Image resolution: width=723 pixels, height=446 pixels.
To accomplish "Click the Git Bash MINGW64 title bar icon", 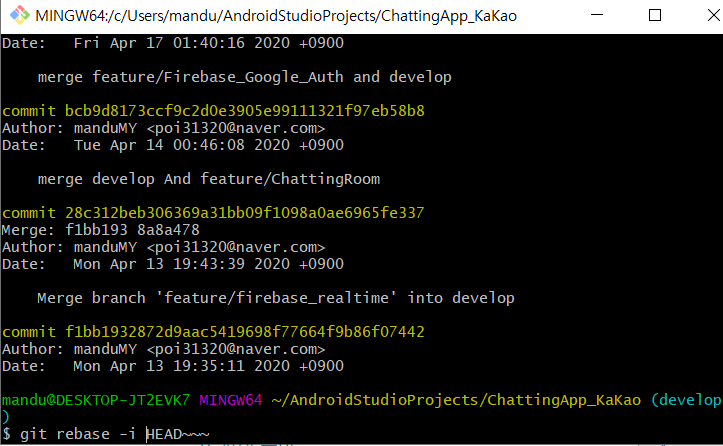I will coord(20,15).
